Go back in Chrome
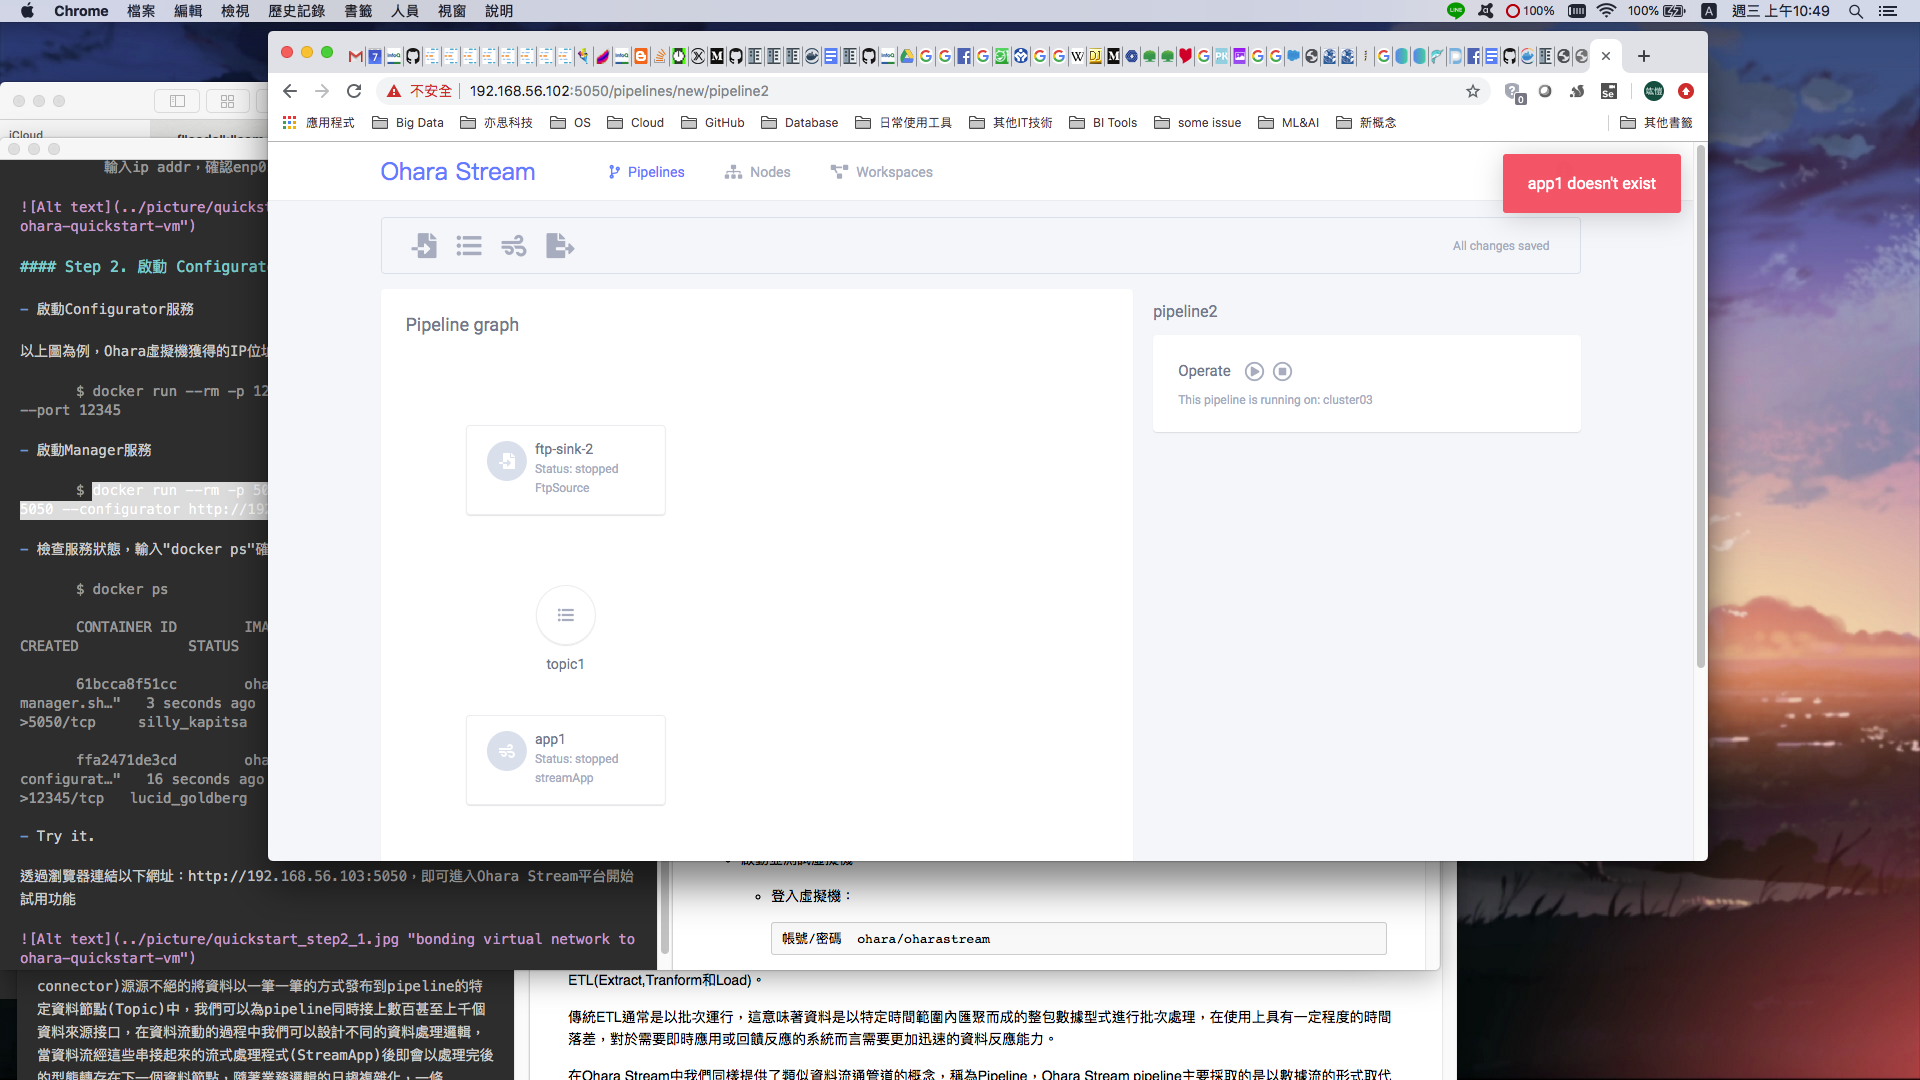This screenshot has width=1920, height=1080. coord(290,91)
